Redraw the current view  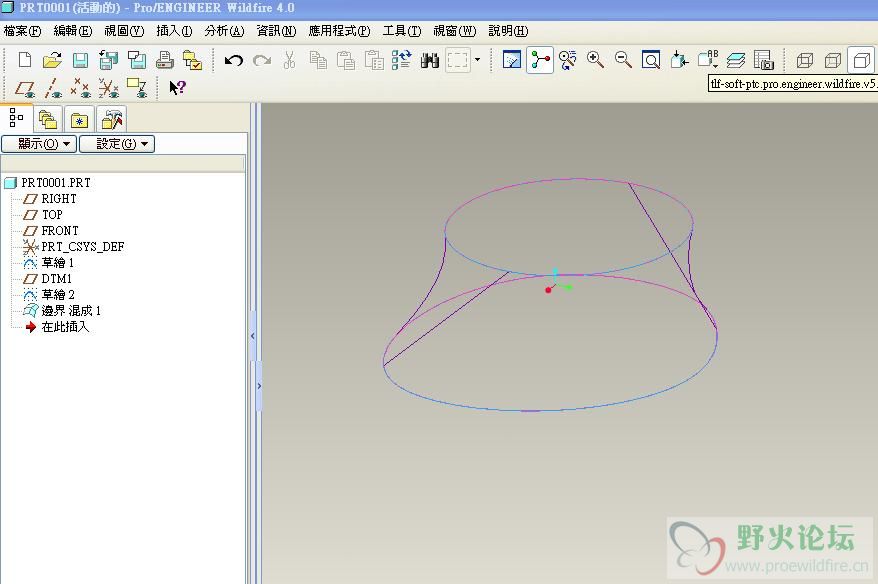tap(512, 59)
